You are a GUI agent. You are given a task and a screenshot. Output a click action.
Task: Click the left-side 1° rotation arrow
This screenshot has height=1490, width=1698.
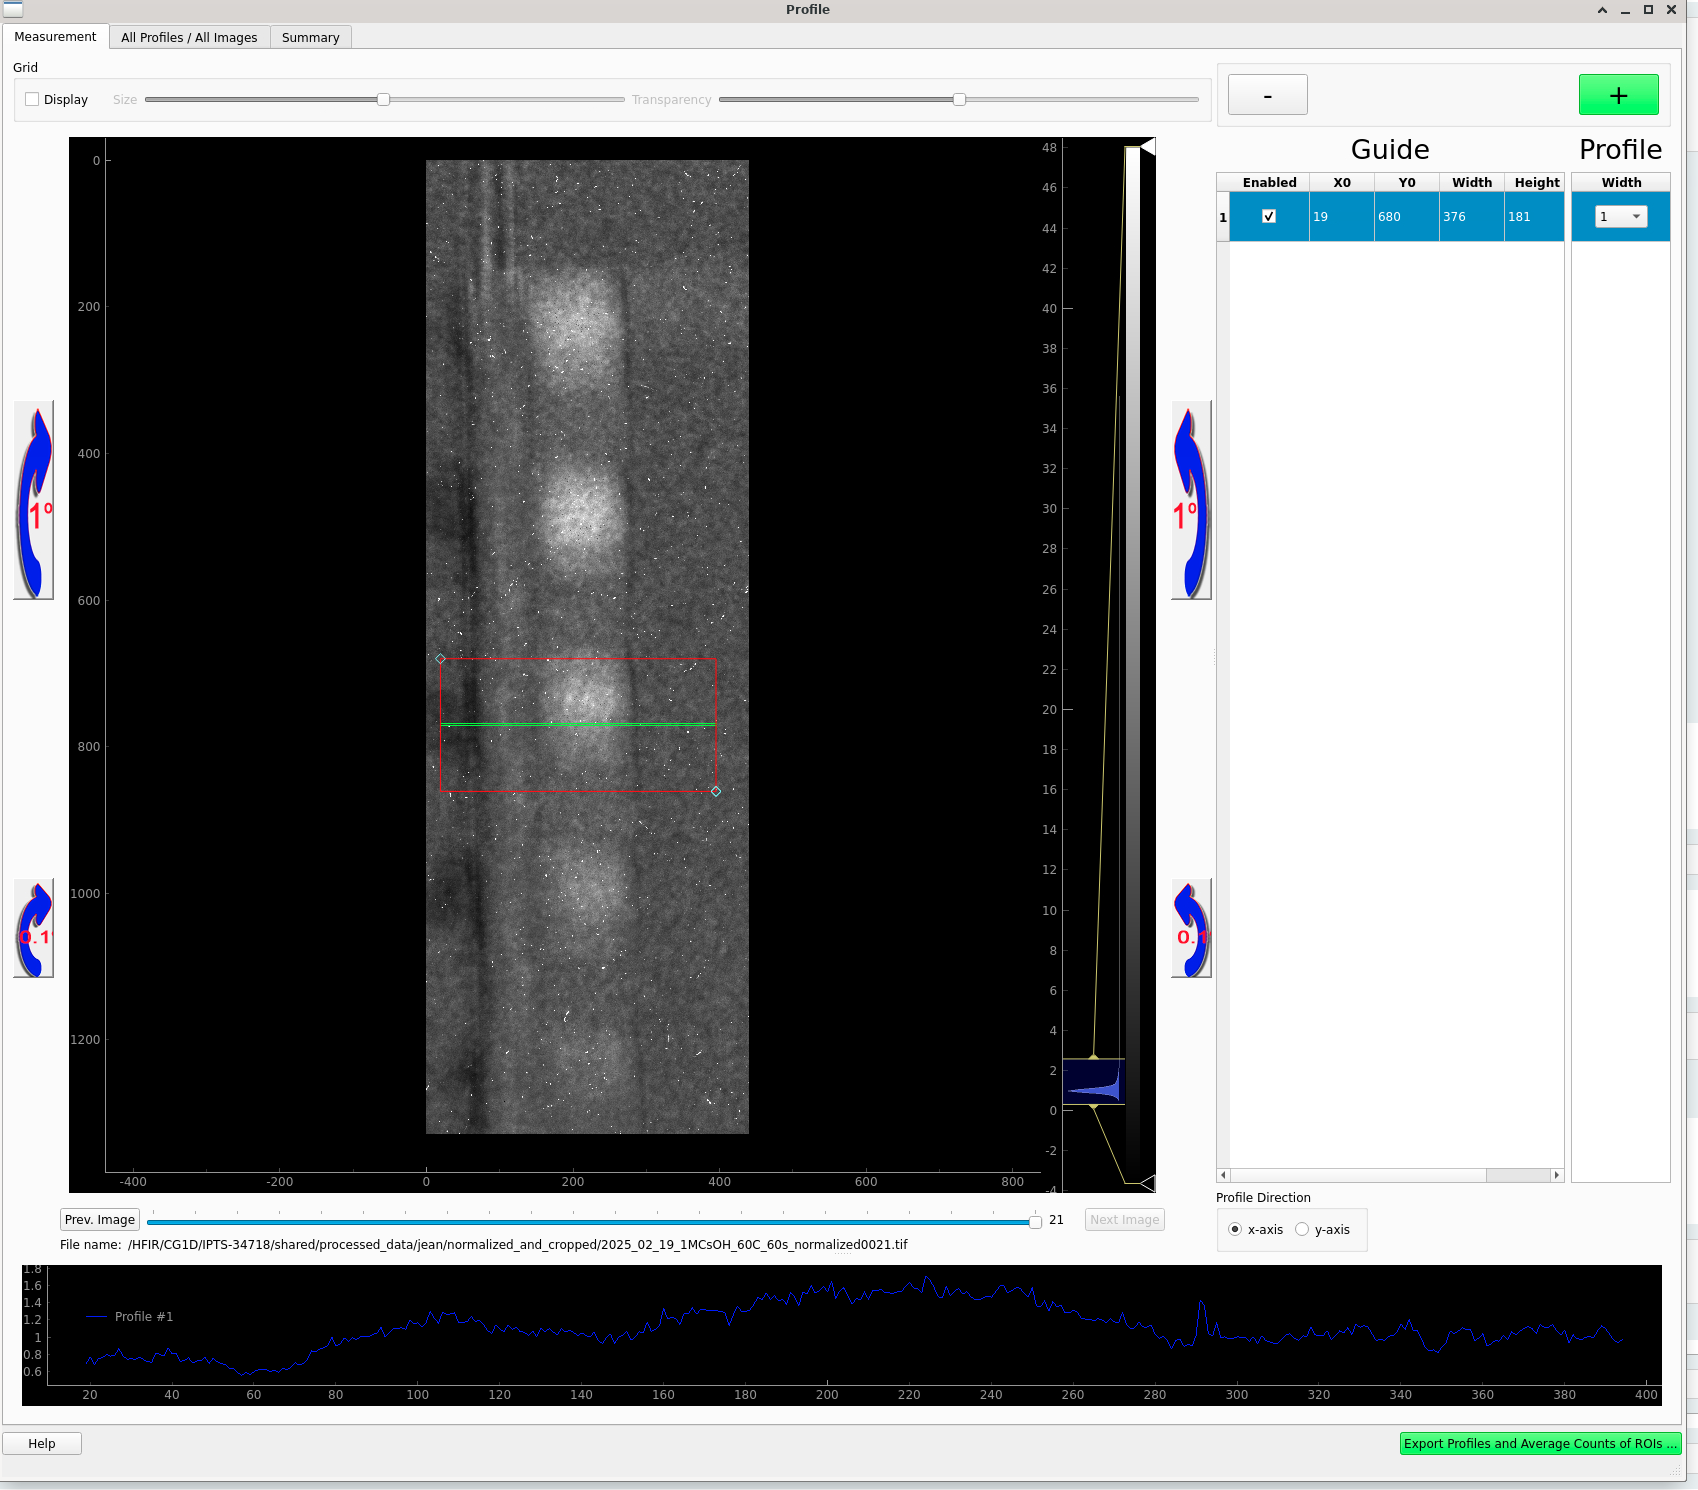[34, 500]
